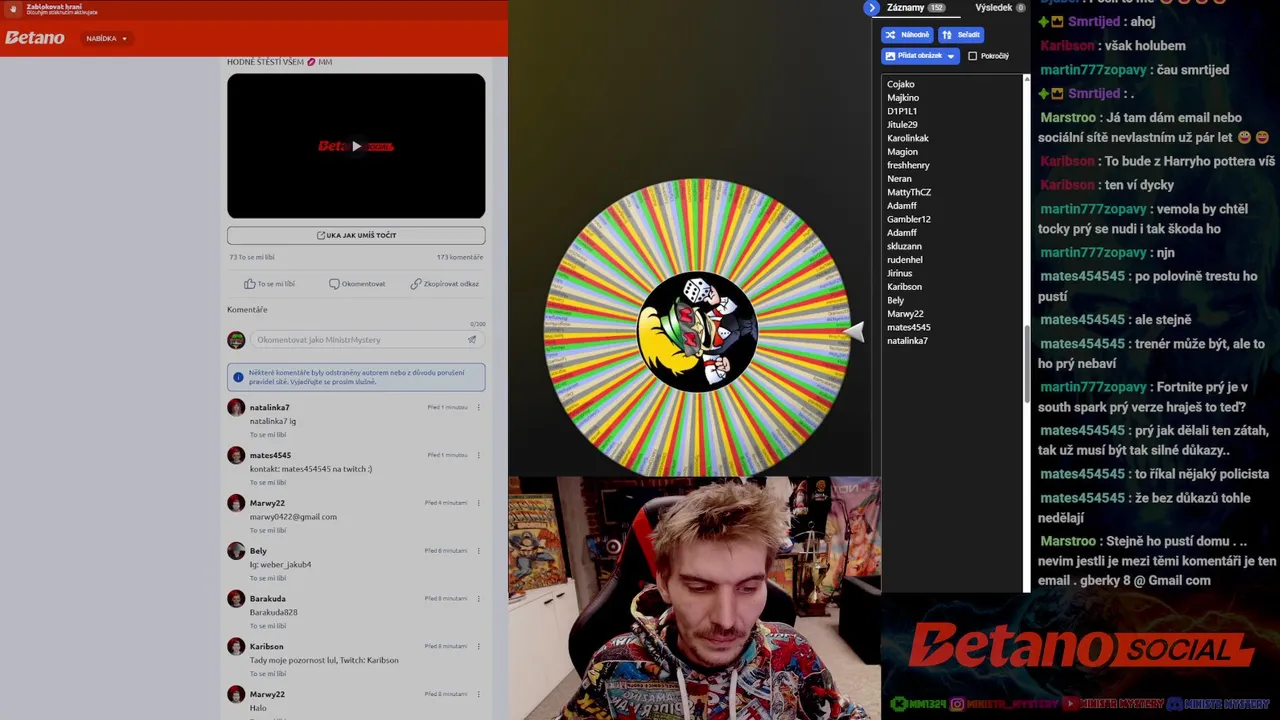The width and height of the screenshot is (1280, 720).
Task: Click the entry 'MattyThCZ' in the list
Action: 909,192
